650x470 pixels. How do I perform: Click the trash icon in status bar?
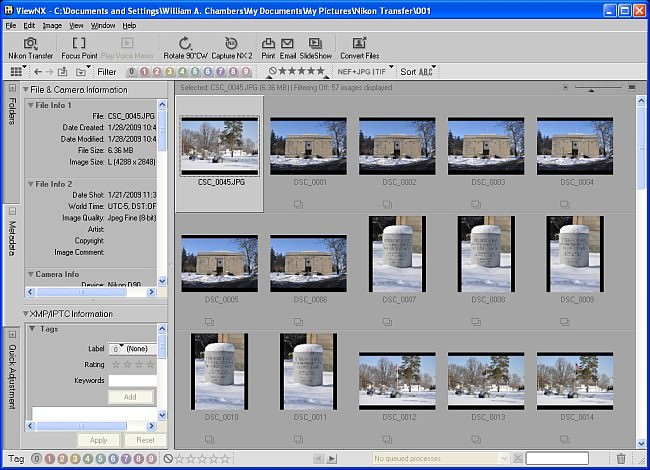click(x=621, y=459)
